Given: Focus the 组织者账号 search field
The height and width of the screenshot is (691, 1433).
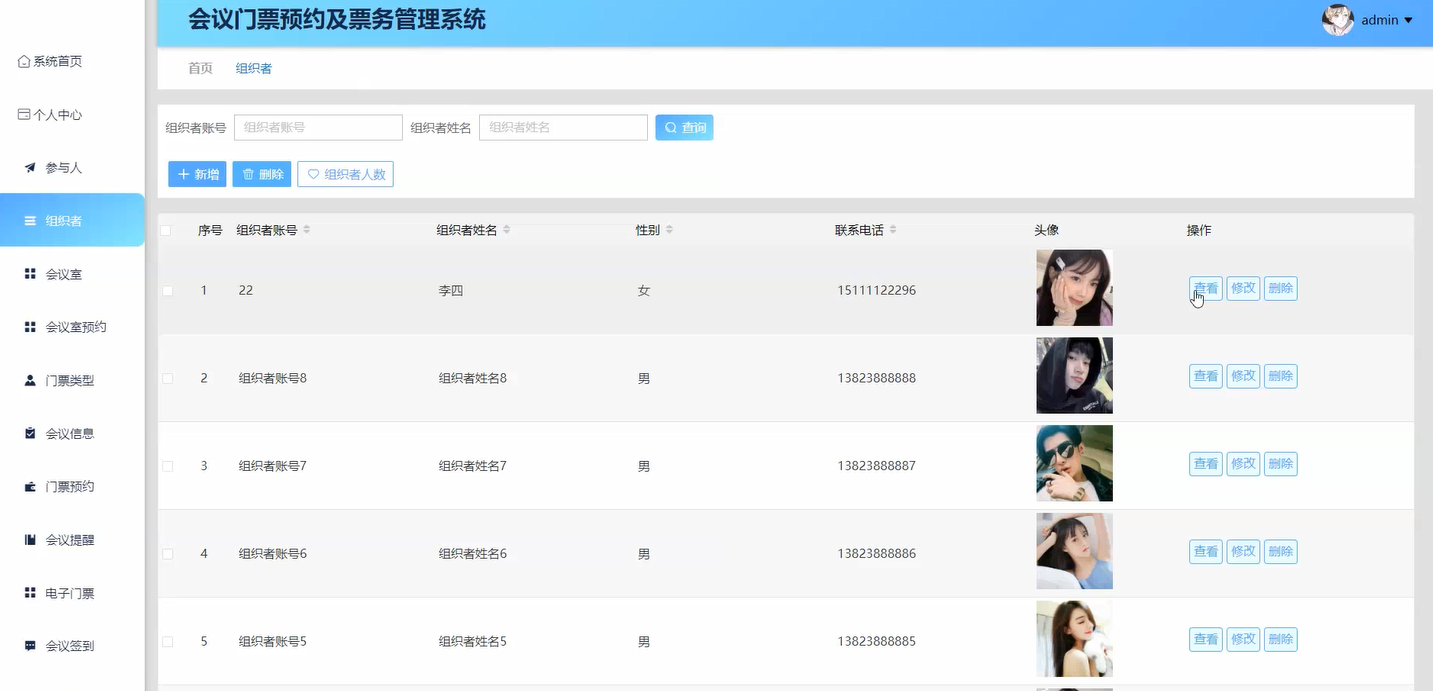Looking at the screenshot, I should tap(318, 128).
